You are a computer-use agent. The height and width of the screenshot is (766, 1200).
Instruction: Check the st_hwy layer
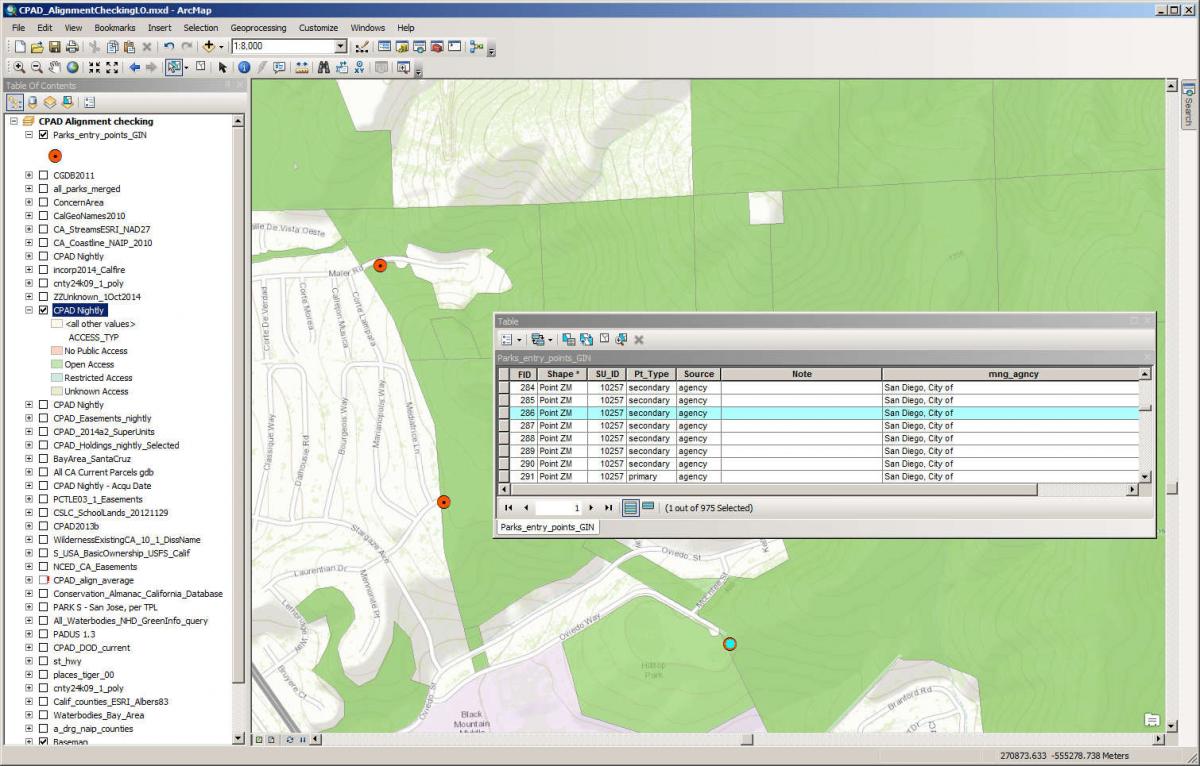(x=43, y=661)
